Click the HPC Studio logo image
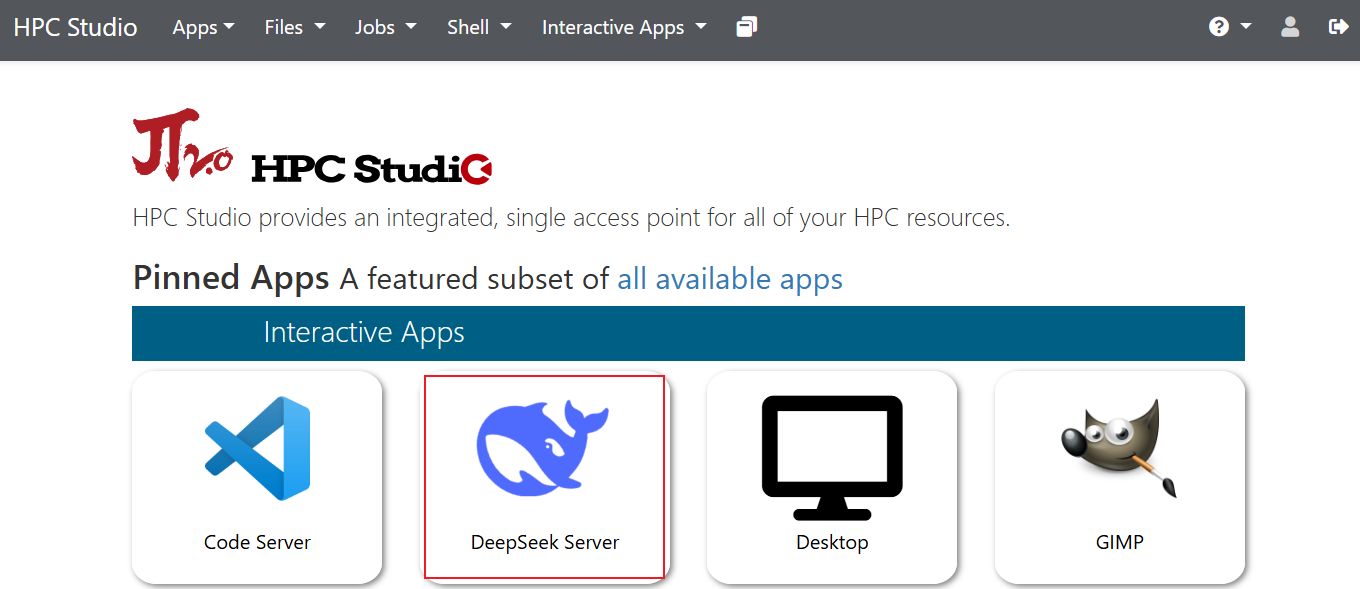1360x589 pixels. 312,147
